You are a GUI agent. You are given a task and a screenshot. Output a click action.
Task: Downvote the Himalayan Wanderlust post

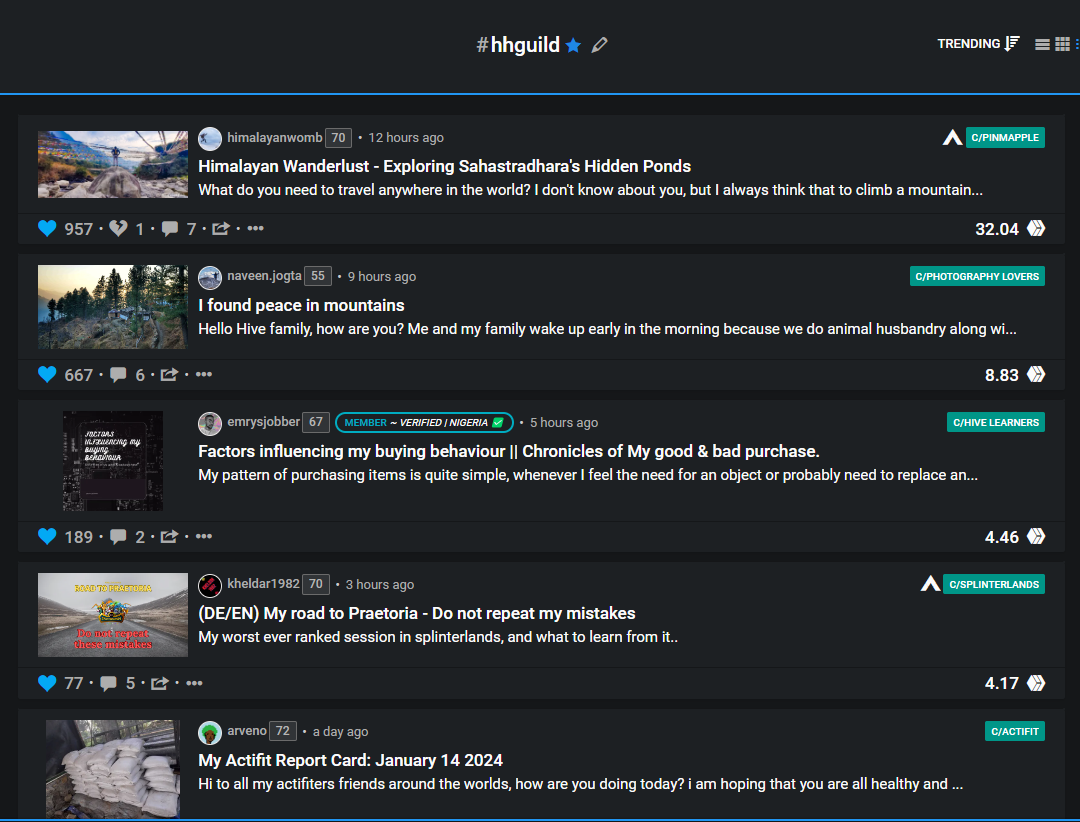[118, 228]
